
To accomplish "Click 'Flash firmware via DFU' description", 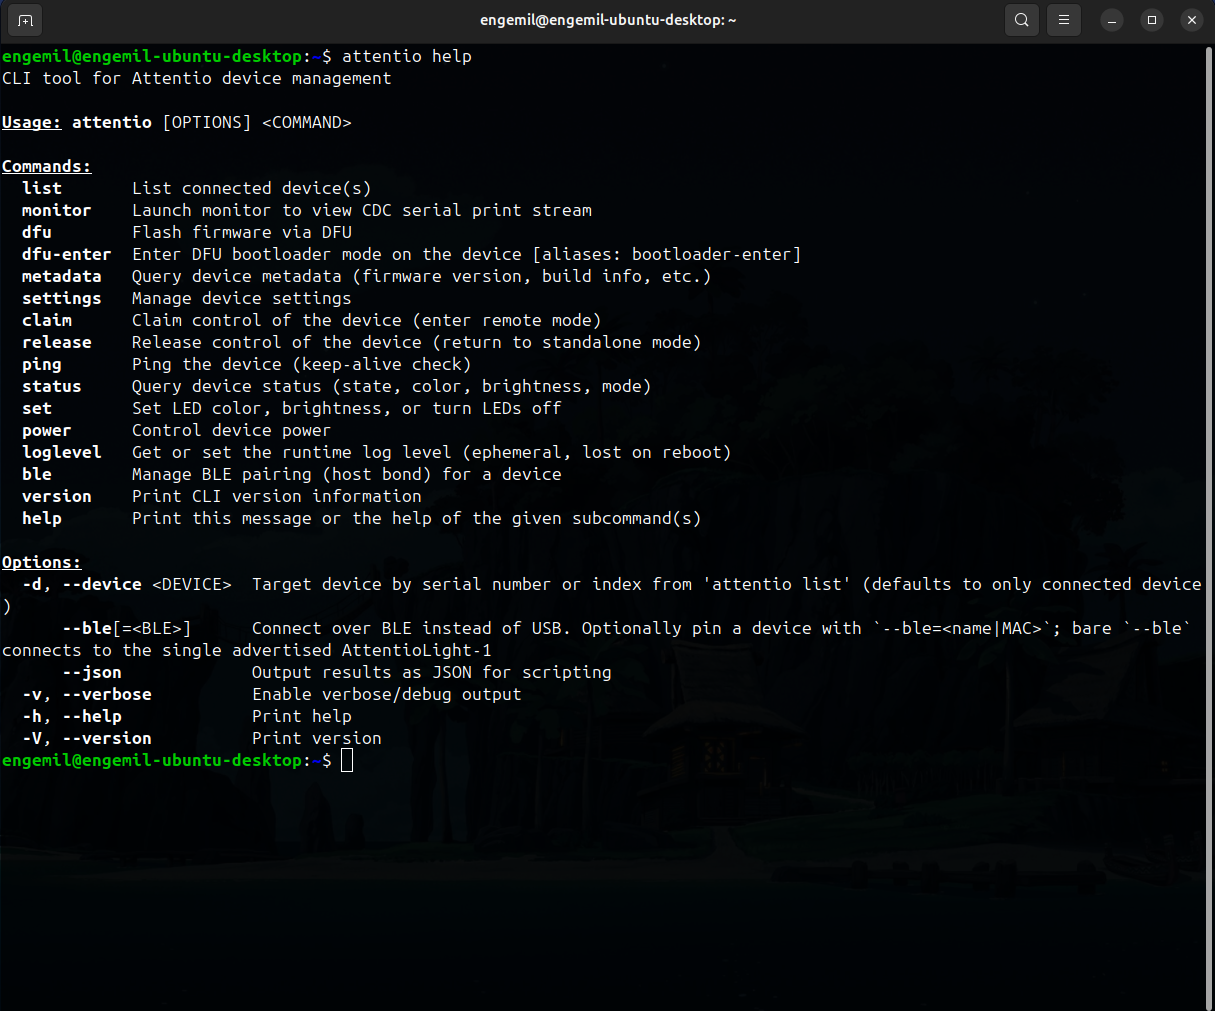I will tap(242, 233).
